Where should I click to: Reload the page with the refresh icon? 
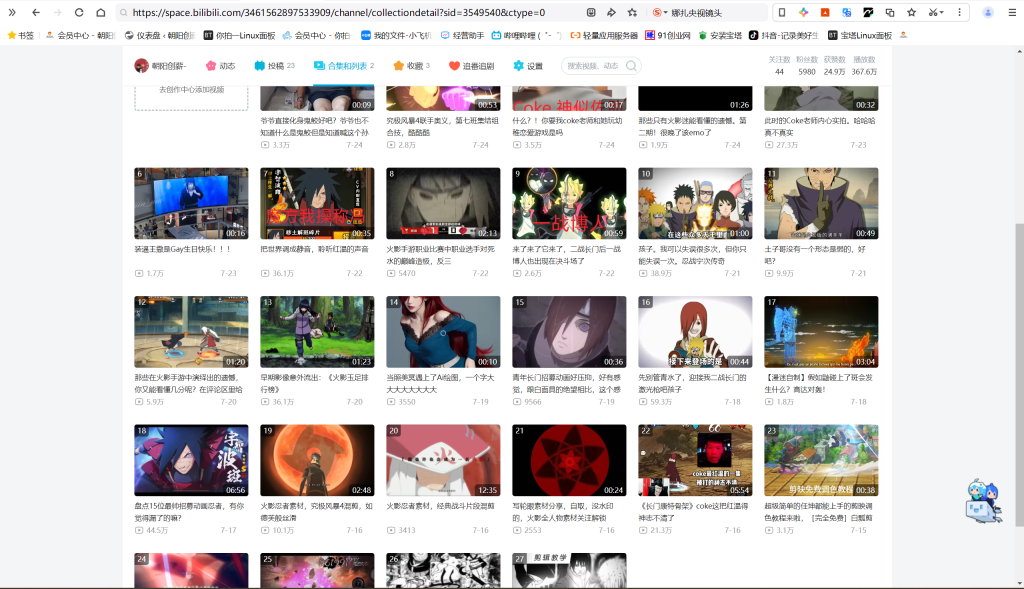pos(78,12)
